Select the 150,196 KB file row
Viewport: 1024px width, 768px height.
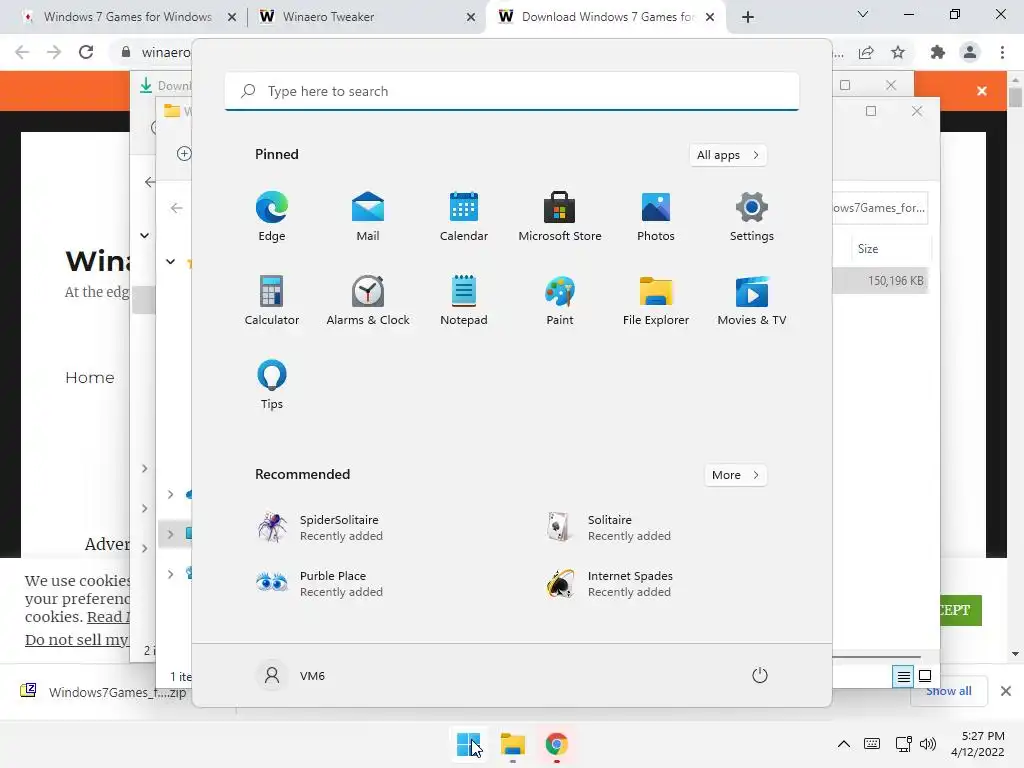tap(880, 281)
